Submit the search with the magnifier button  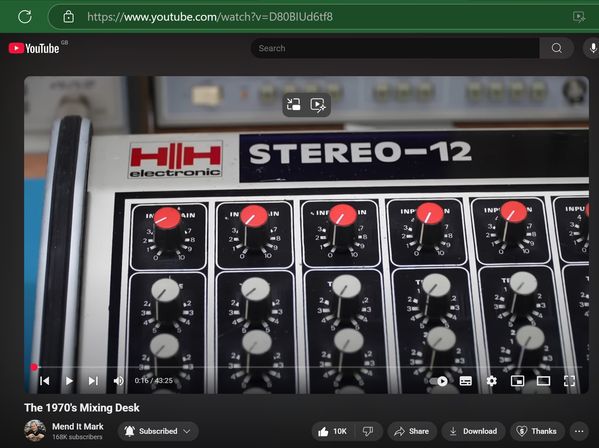pos(557,48)
